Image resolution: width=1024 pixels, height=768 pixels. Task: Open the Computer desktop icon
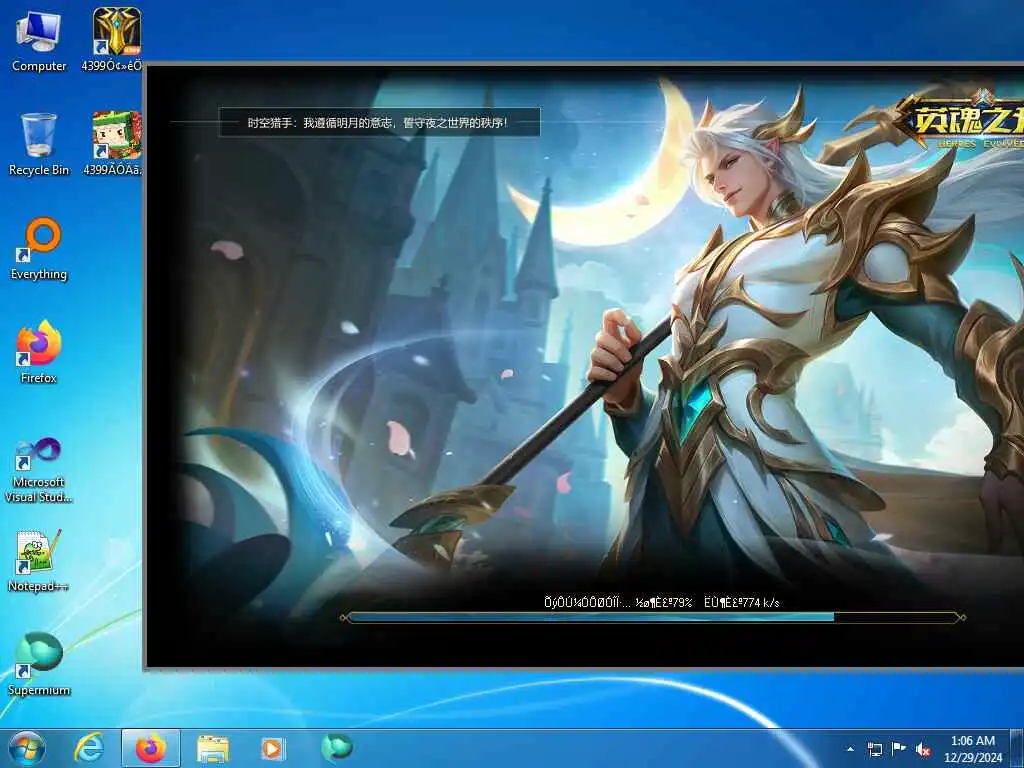click(39, 42)
